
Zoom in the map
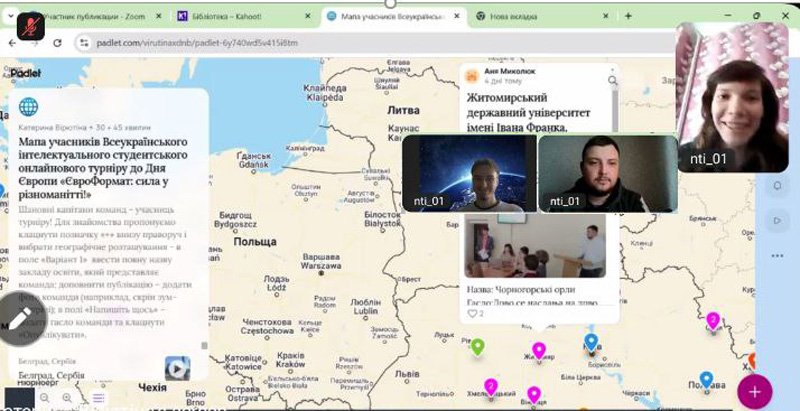[x=67, y=398]
